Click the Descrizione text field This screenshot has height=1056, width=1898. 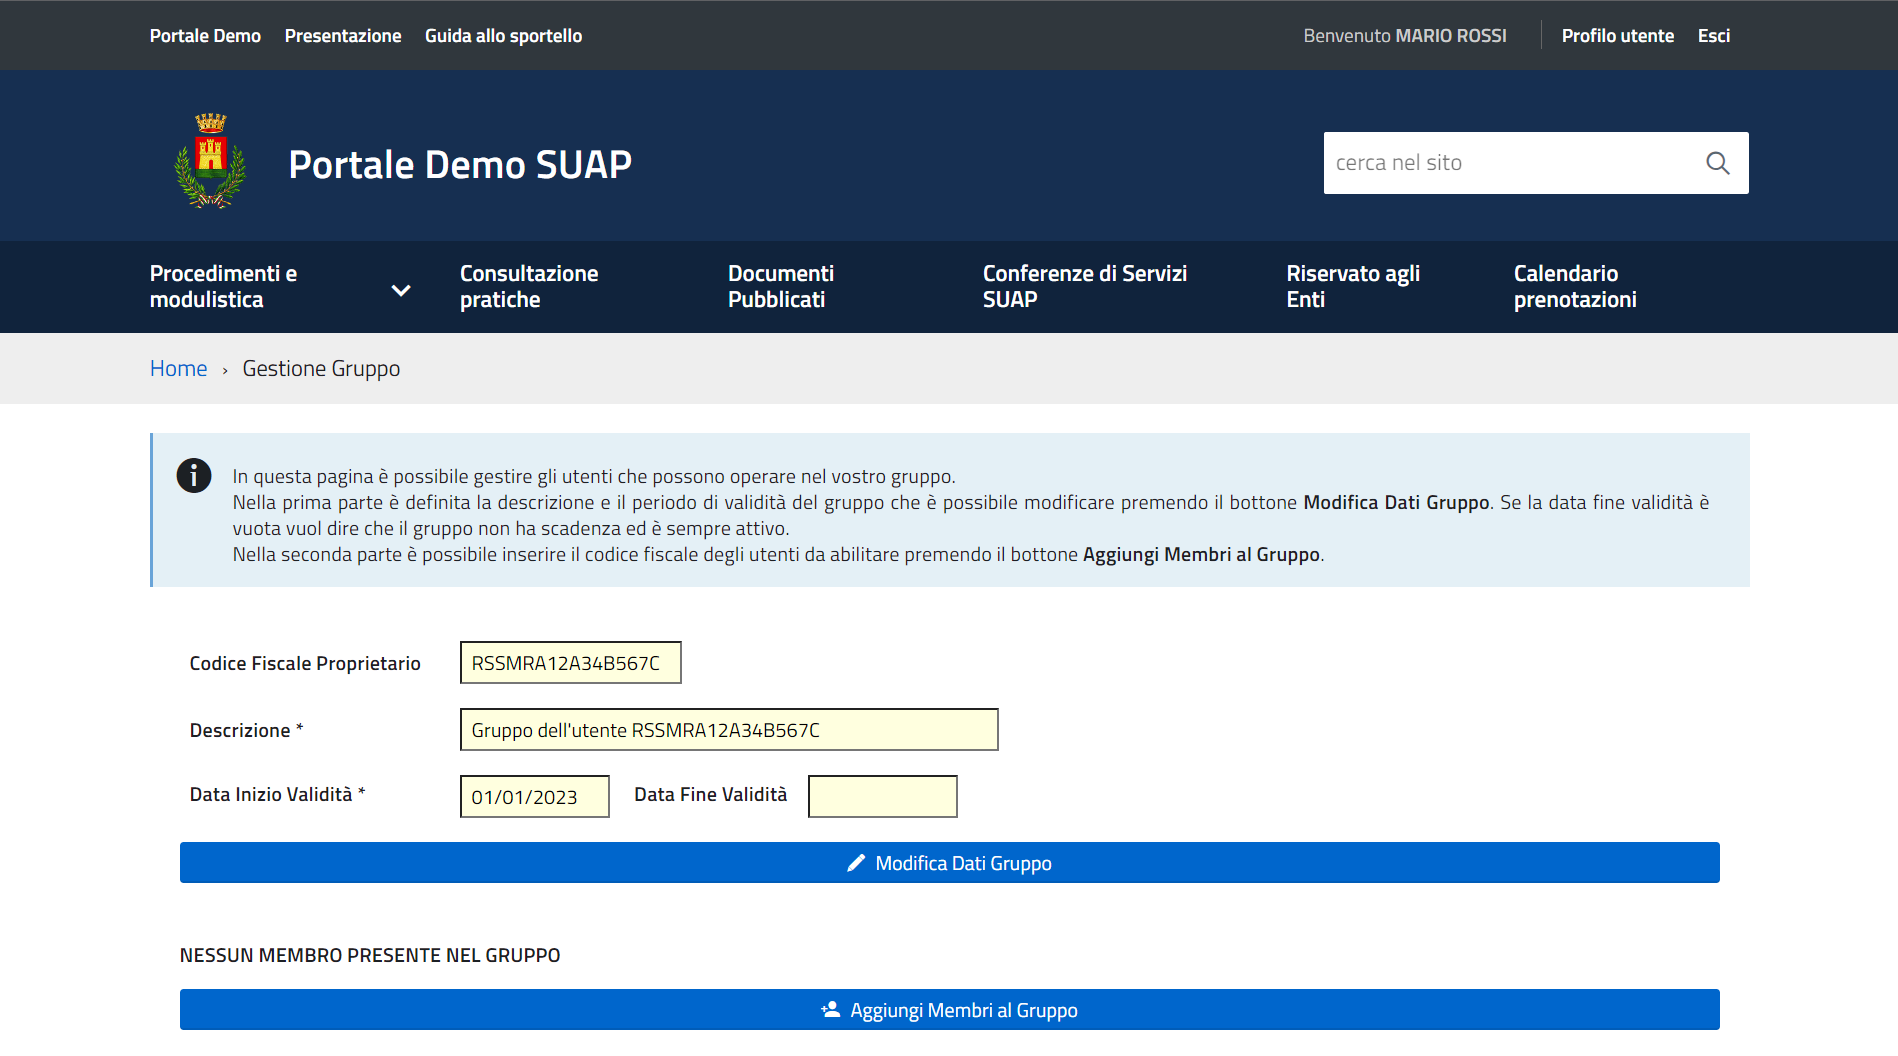(x=728, y=730)
